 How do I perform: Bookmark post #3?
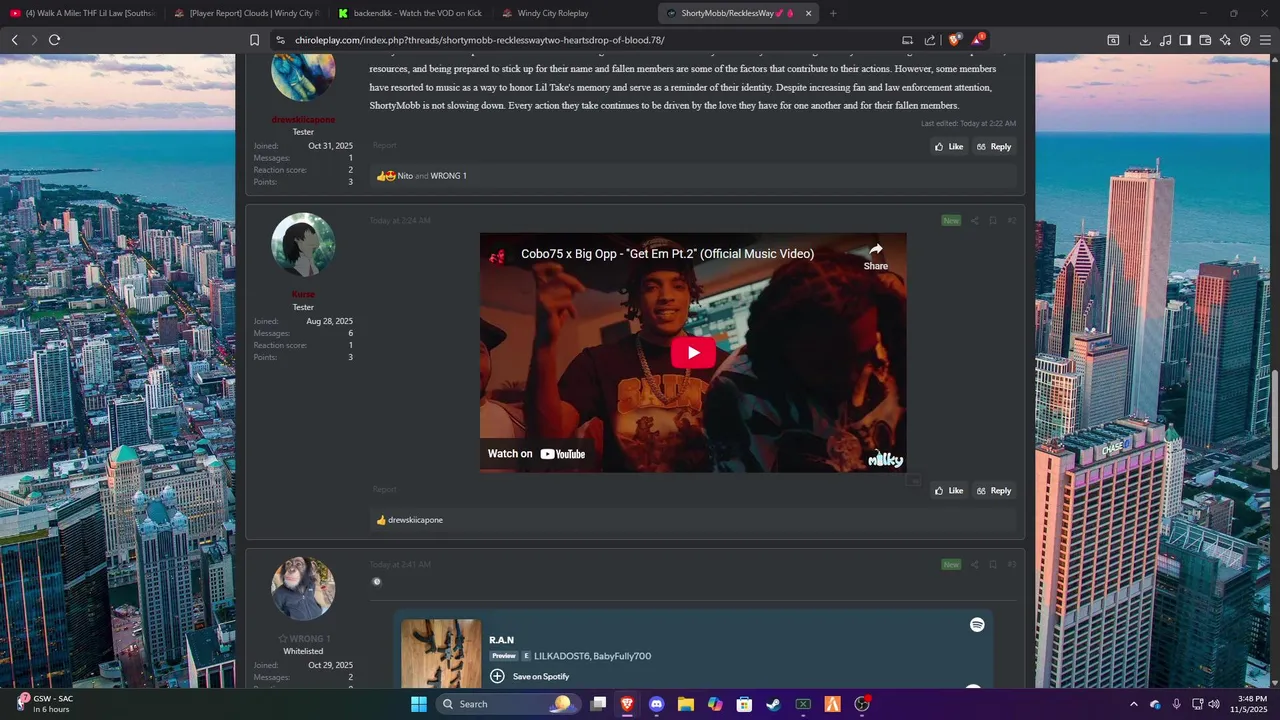tap(993, 565)
